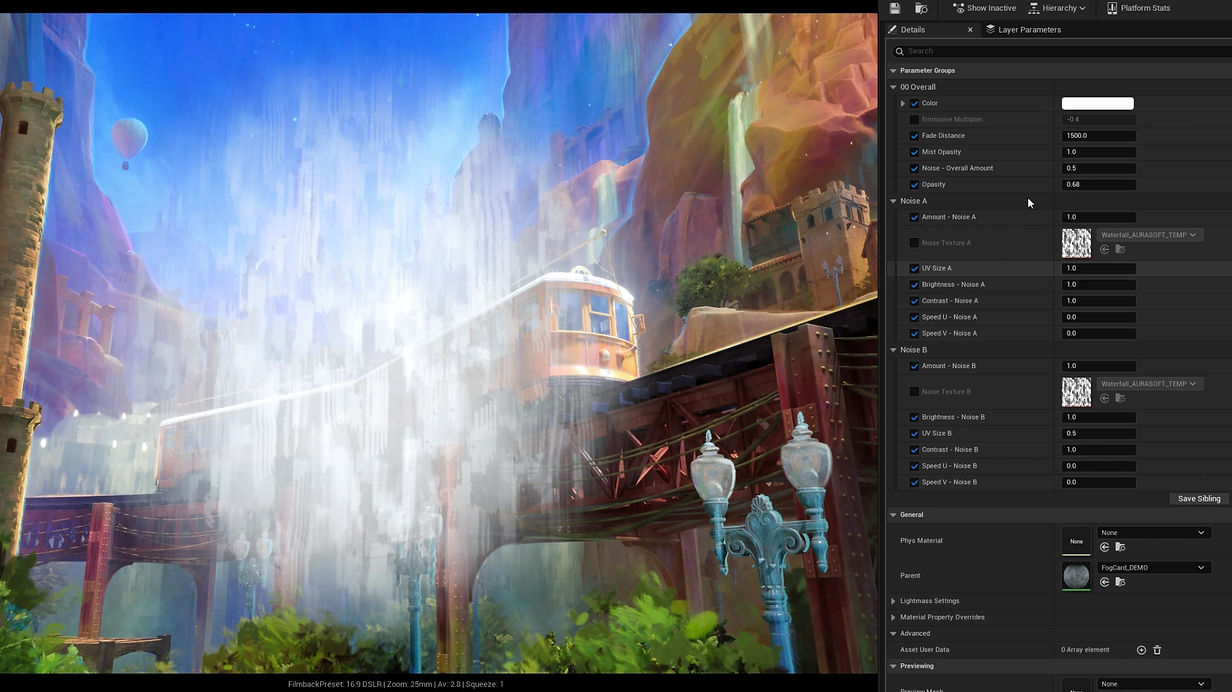
Task: Close the Details tab
Action: 970,30
